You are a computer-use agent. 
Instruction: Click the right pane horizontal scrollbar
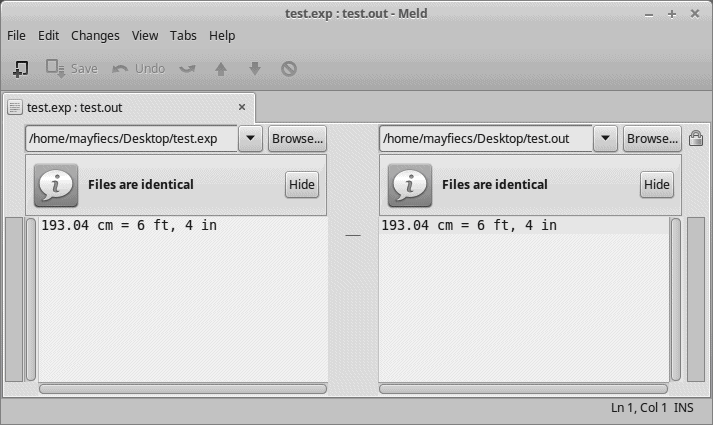(523, 389)
